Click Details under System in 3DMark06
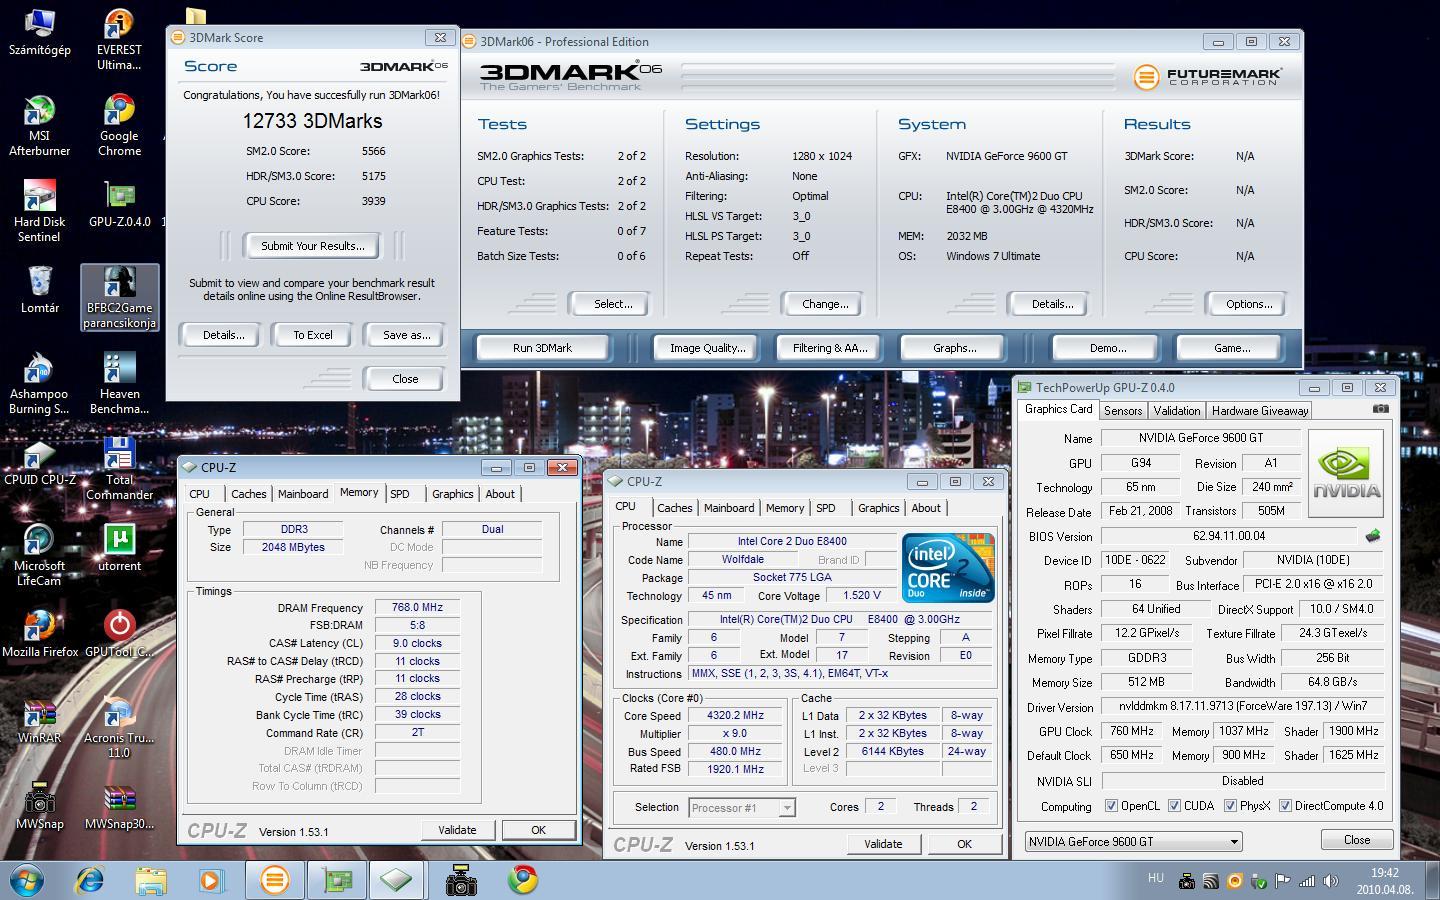 click(x=1052, y=304)
